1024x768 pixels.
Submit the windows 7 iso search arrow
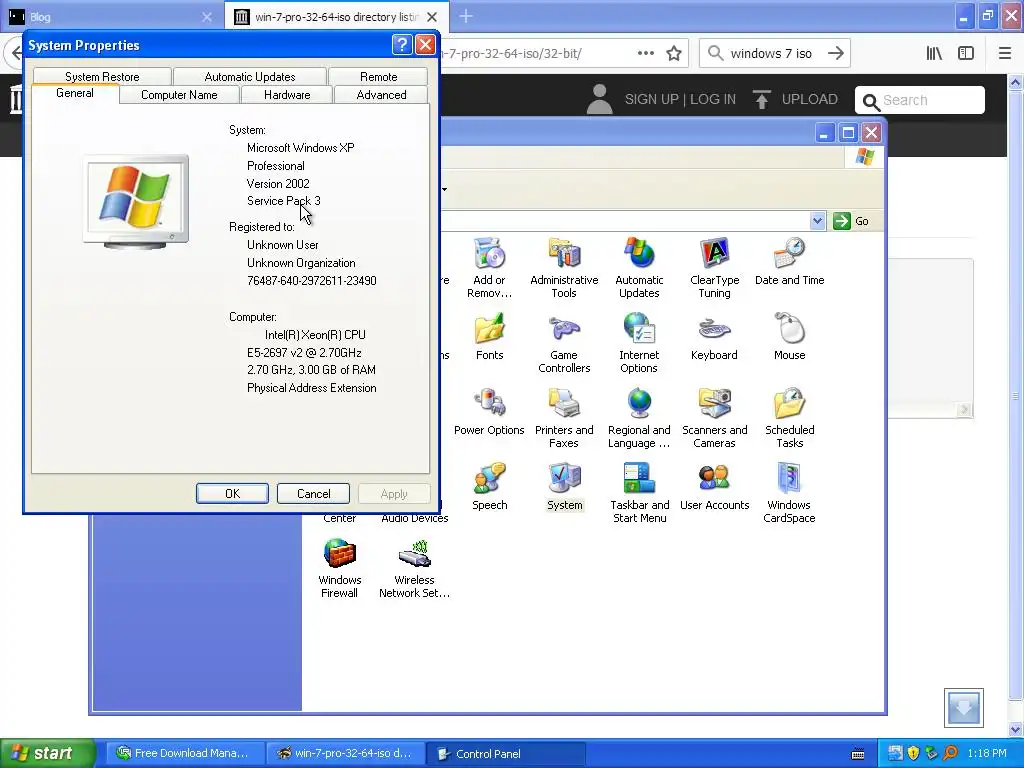pos(835,54)
